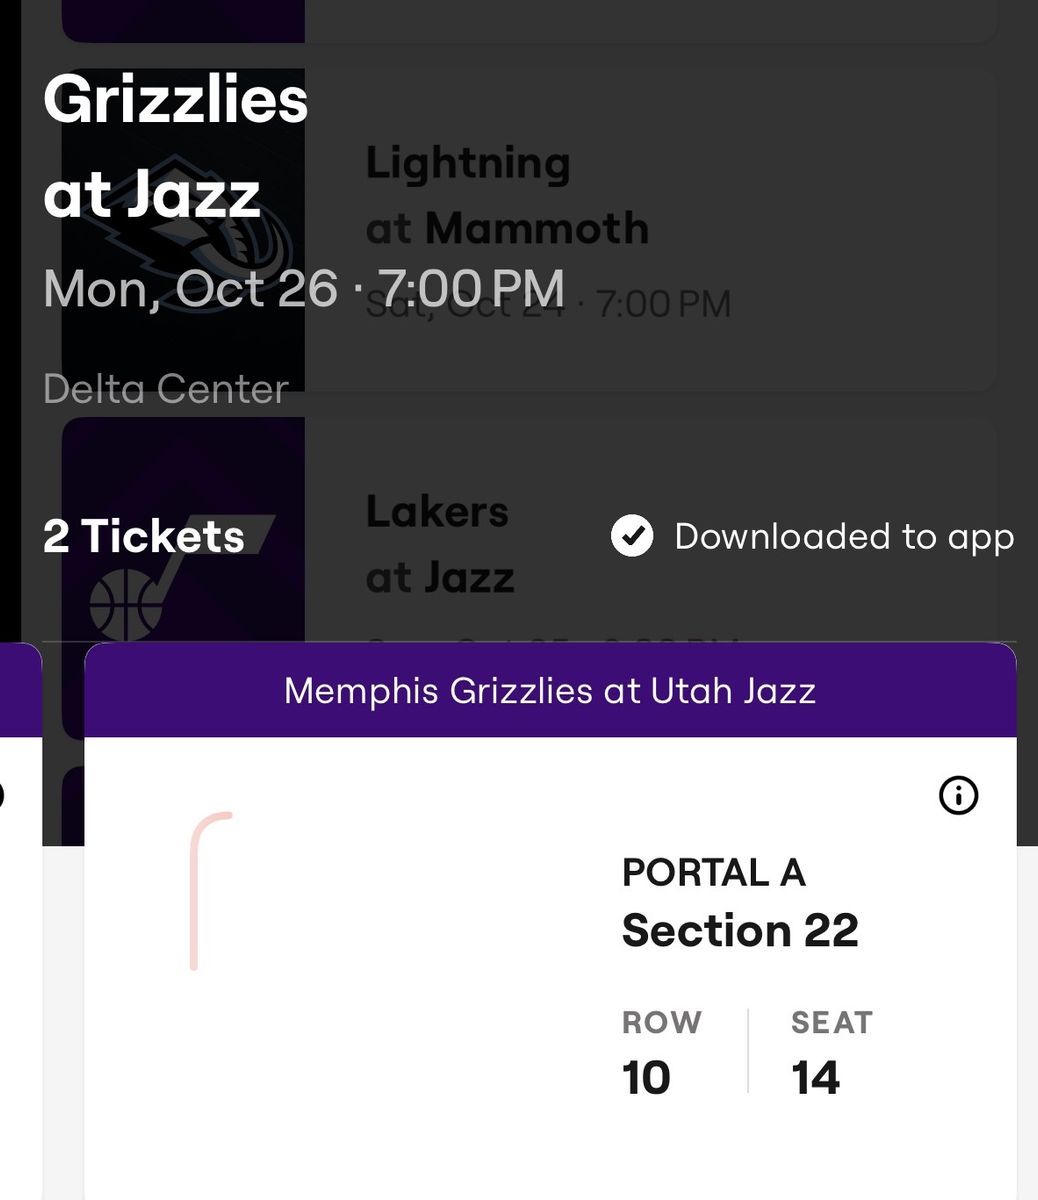Screen dimensions: 1038x1200
Task: Tap the Downloaded to app checkmark icon
Action: (x=632, y=536)
